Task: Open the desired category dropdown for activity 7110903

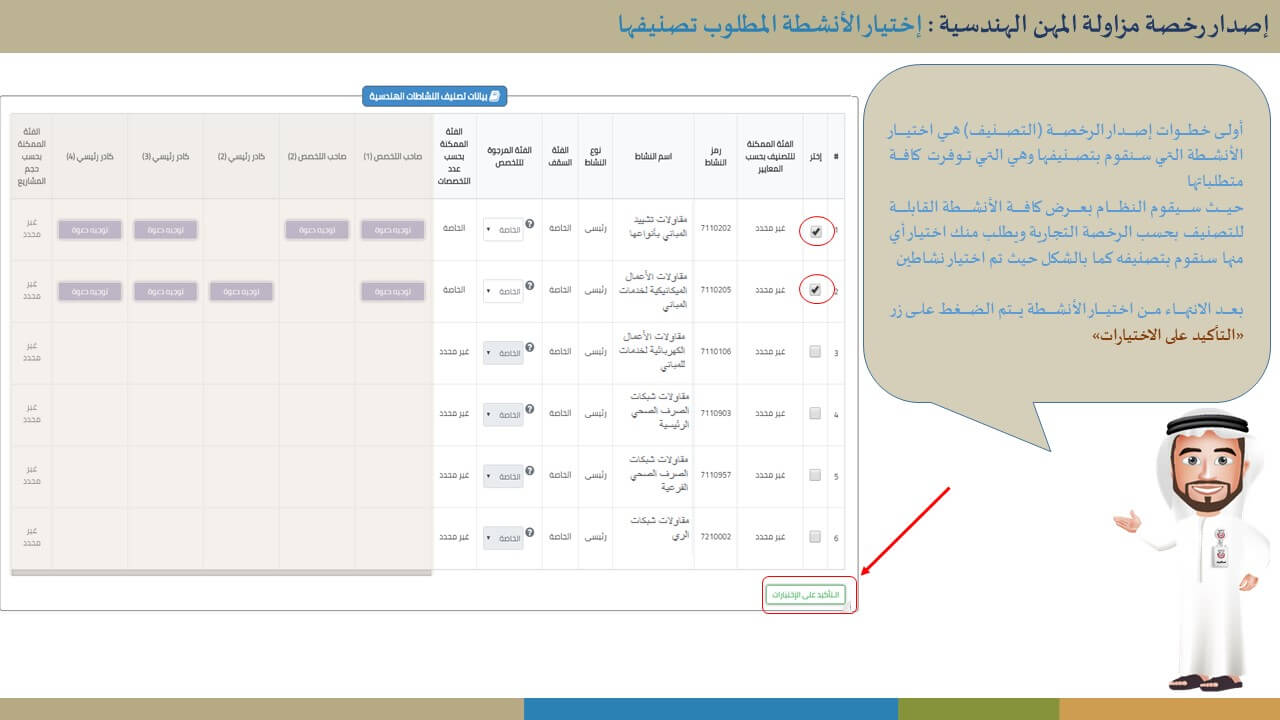Action: (x=503, y=414)
